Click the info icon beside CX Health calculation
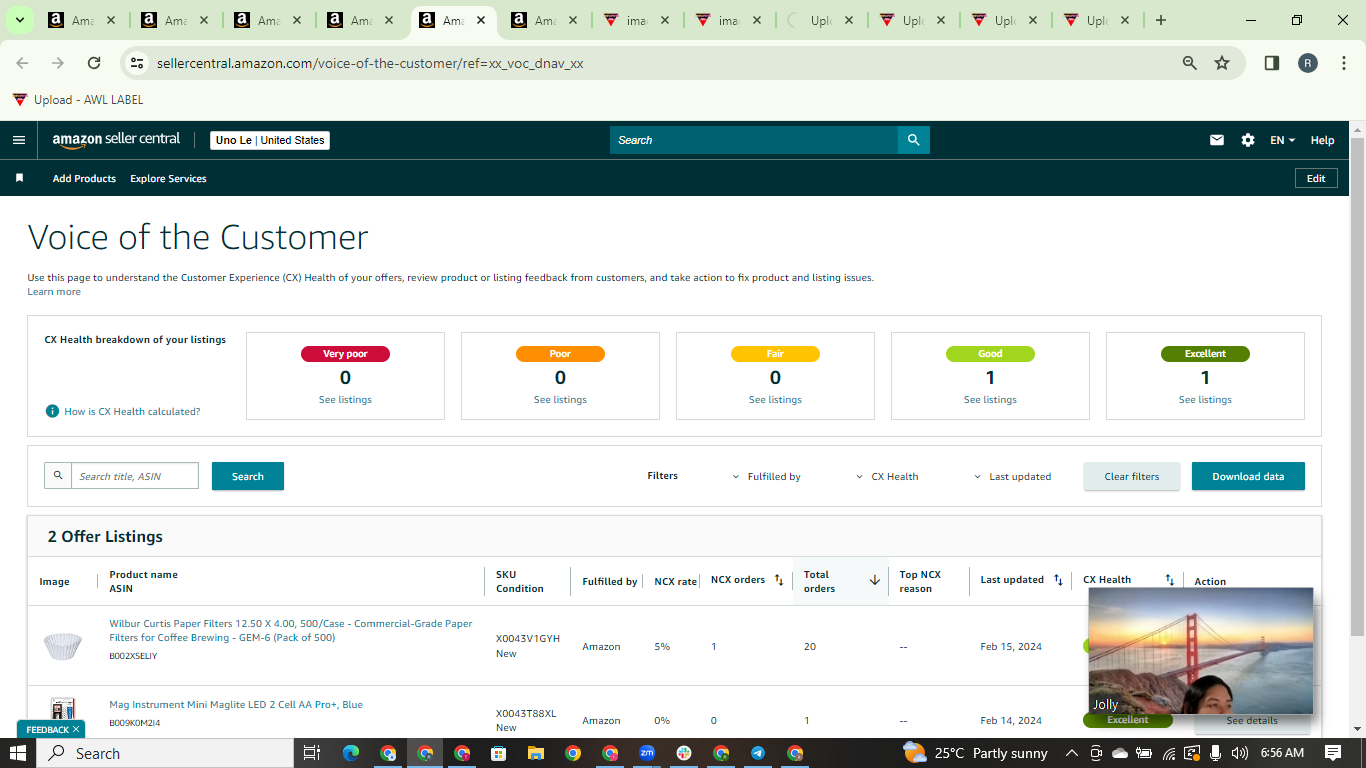The image size is (1366, 768). (52, 411)
